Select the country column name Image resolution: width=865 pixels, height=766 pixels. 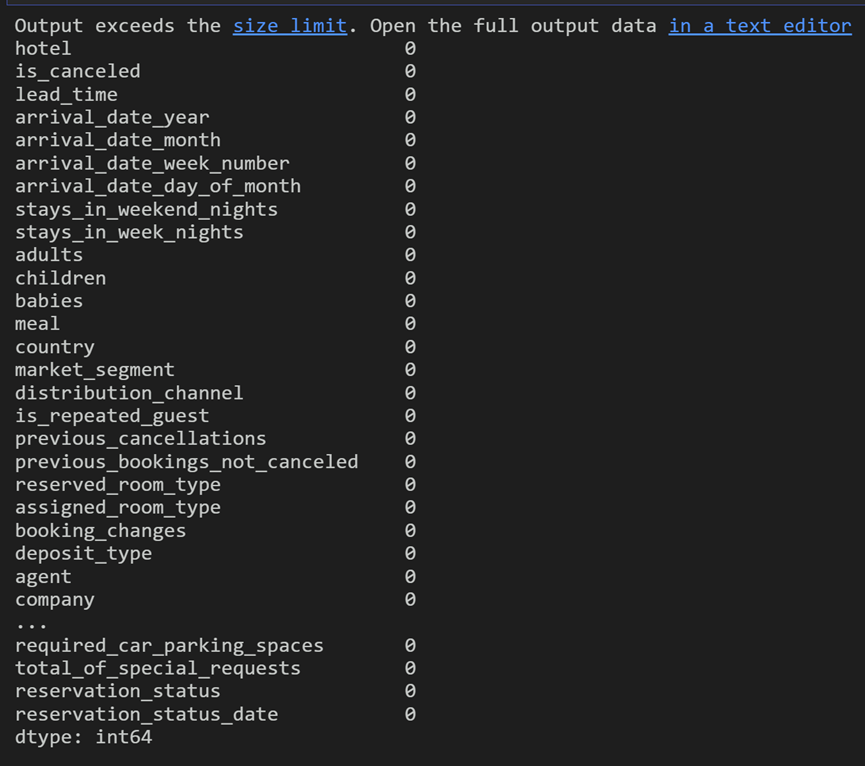pos(55,347)
